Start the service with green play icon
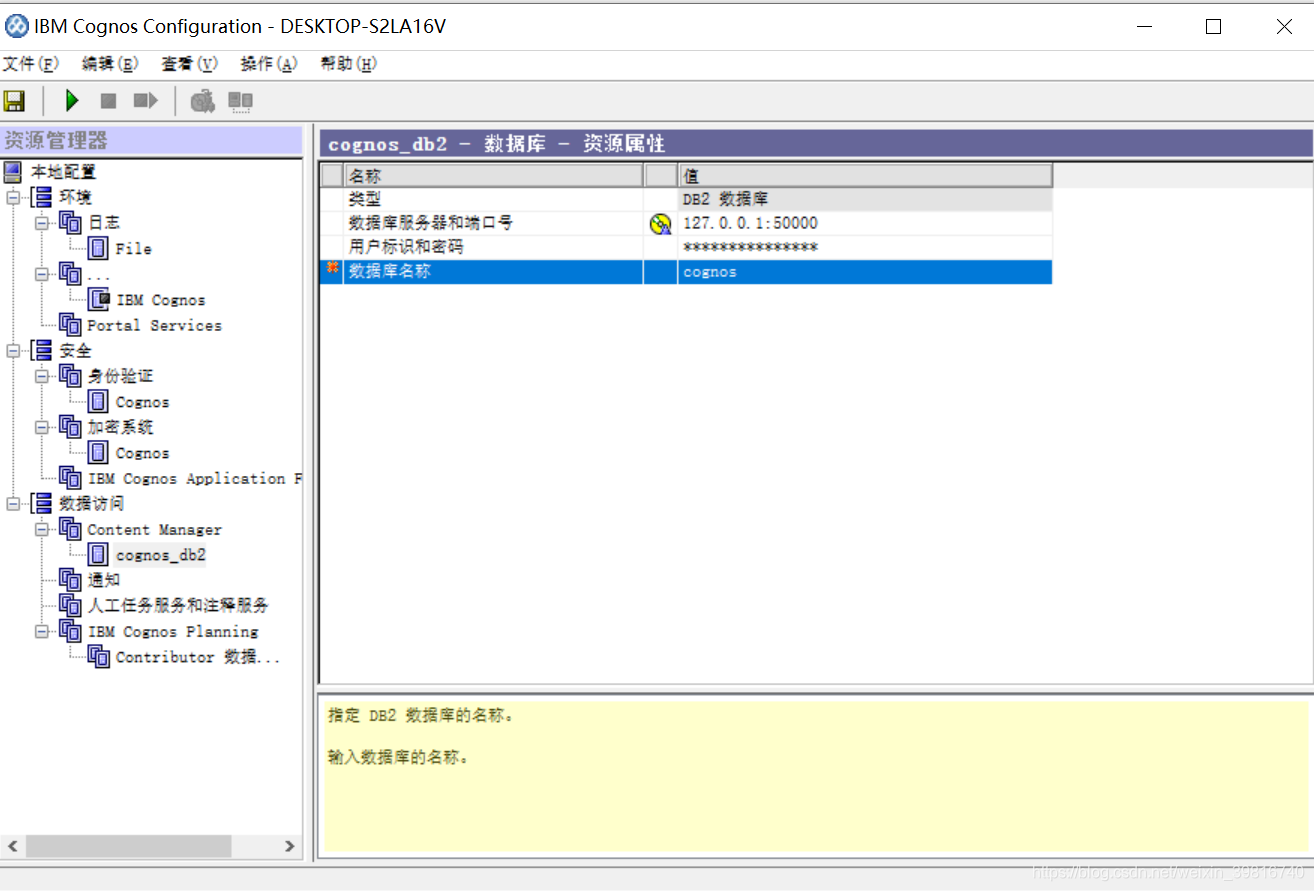Screen dimensions: 1314x891 click(x=72, y=101)
